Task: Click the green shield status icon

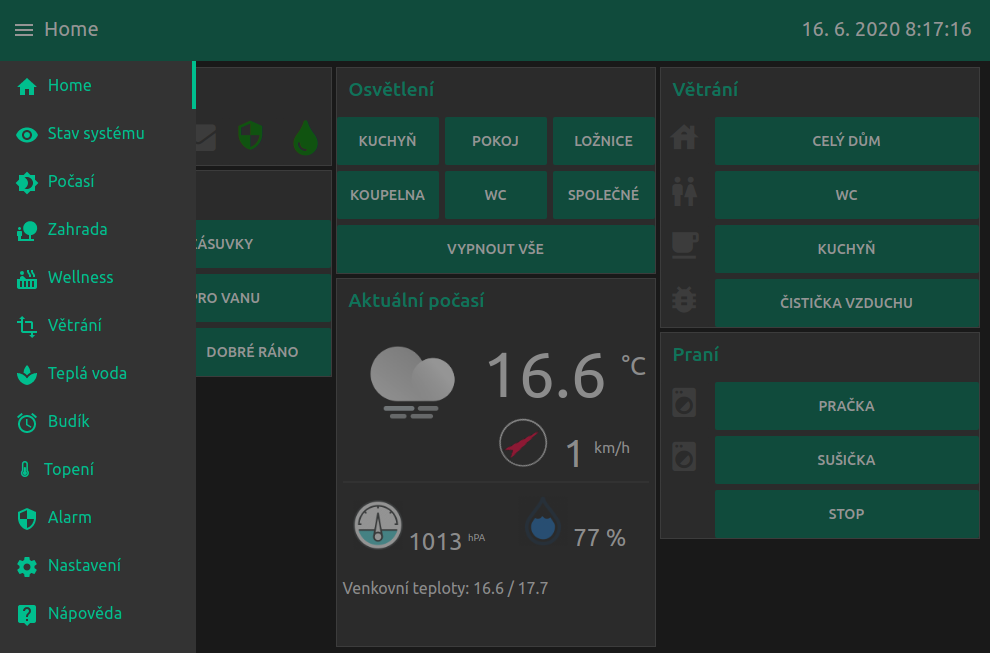Action: (250, 136)
